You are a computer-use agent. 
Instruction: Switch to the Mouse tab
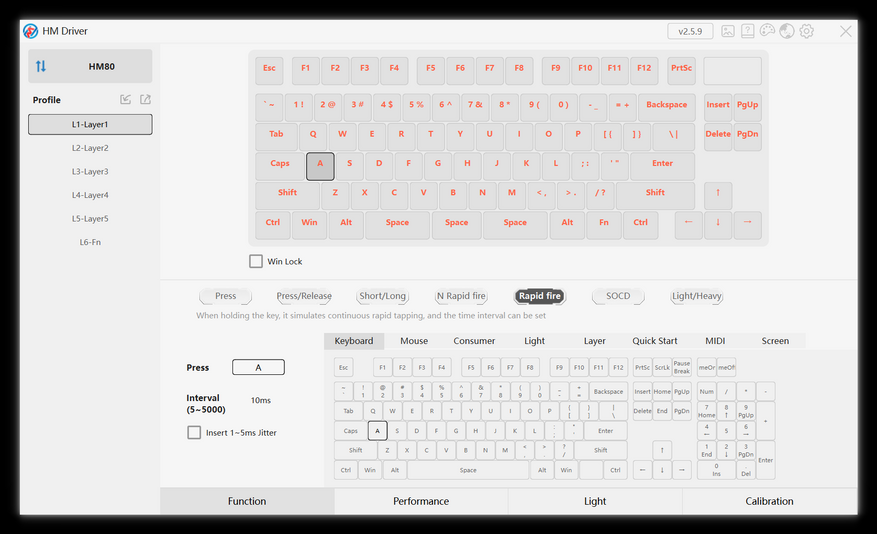(414, 341)
